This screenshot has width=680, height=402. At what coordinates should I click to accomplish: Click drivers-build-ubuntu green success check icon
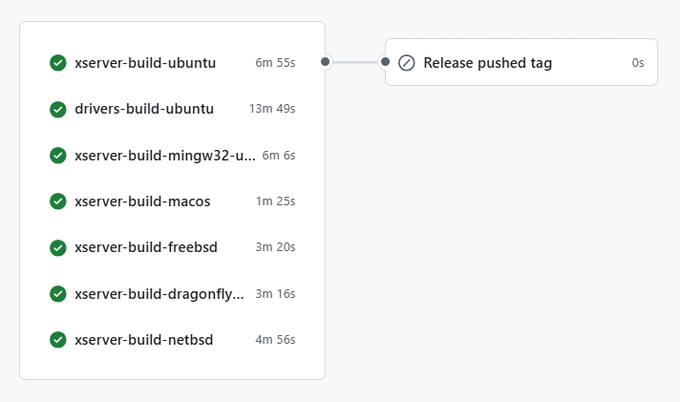[58, 109]
